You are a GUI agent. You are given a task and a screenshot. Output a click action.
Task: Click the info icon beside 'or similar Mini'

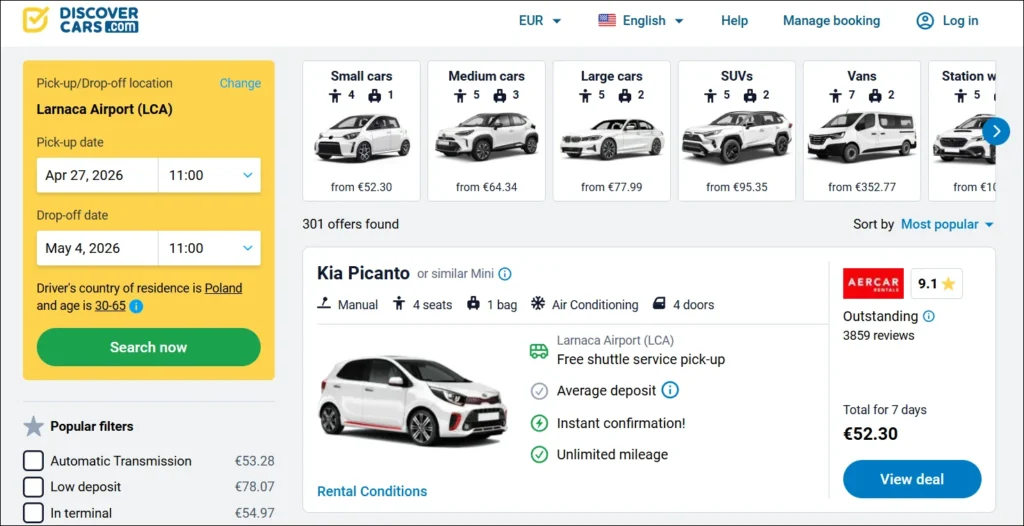[505, 274]
